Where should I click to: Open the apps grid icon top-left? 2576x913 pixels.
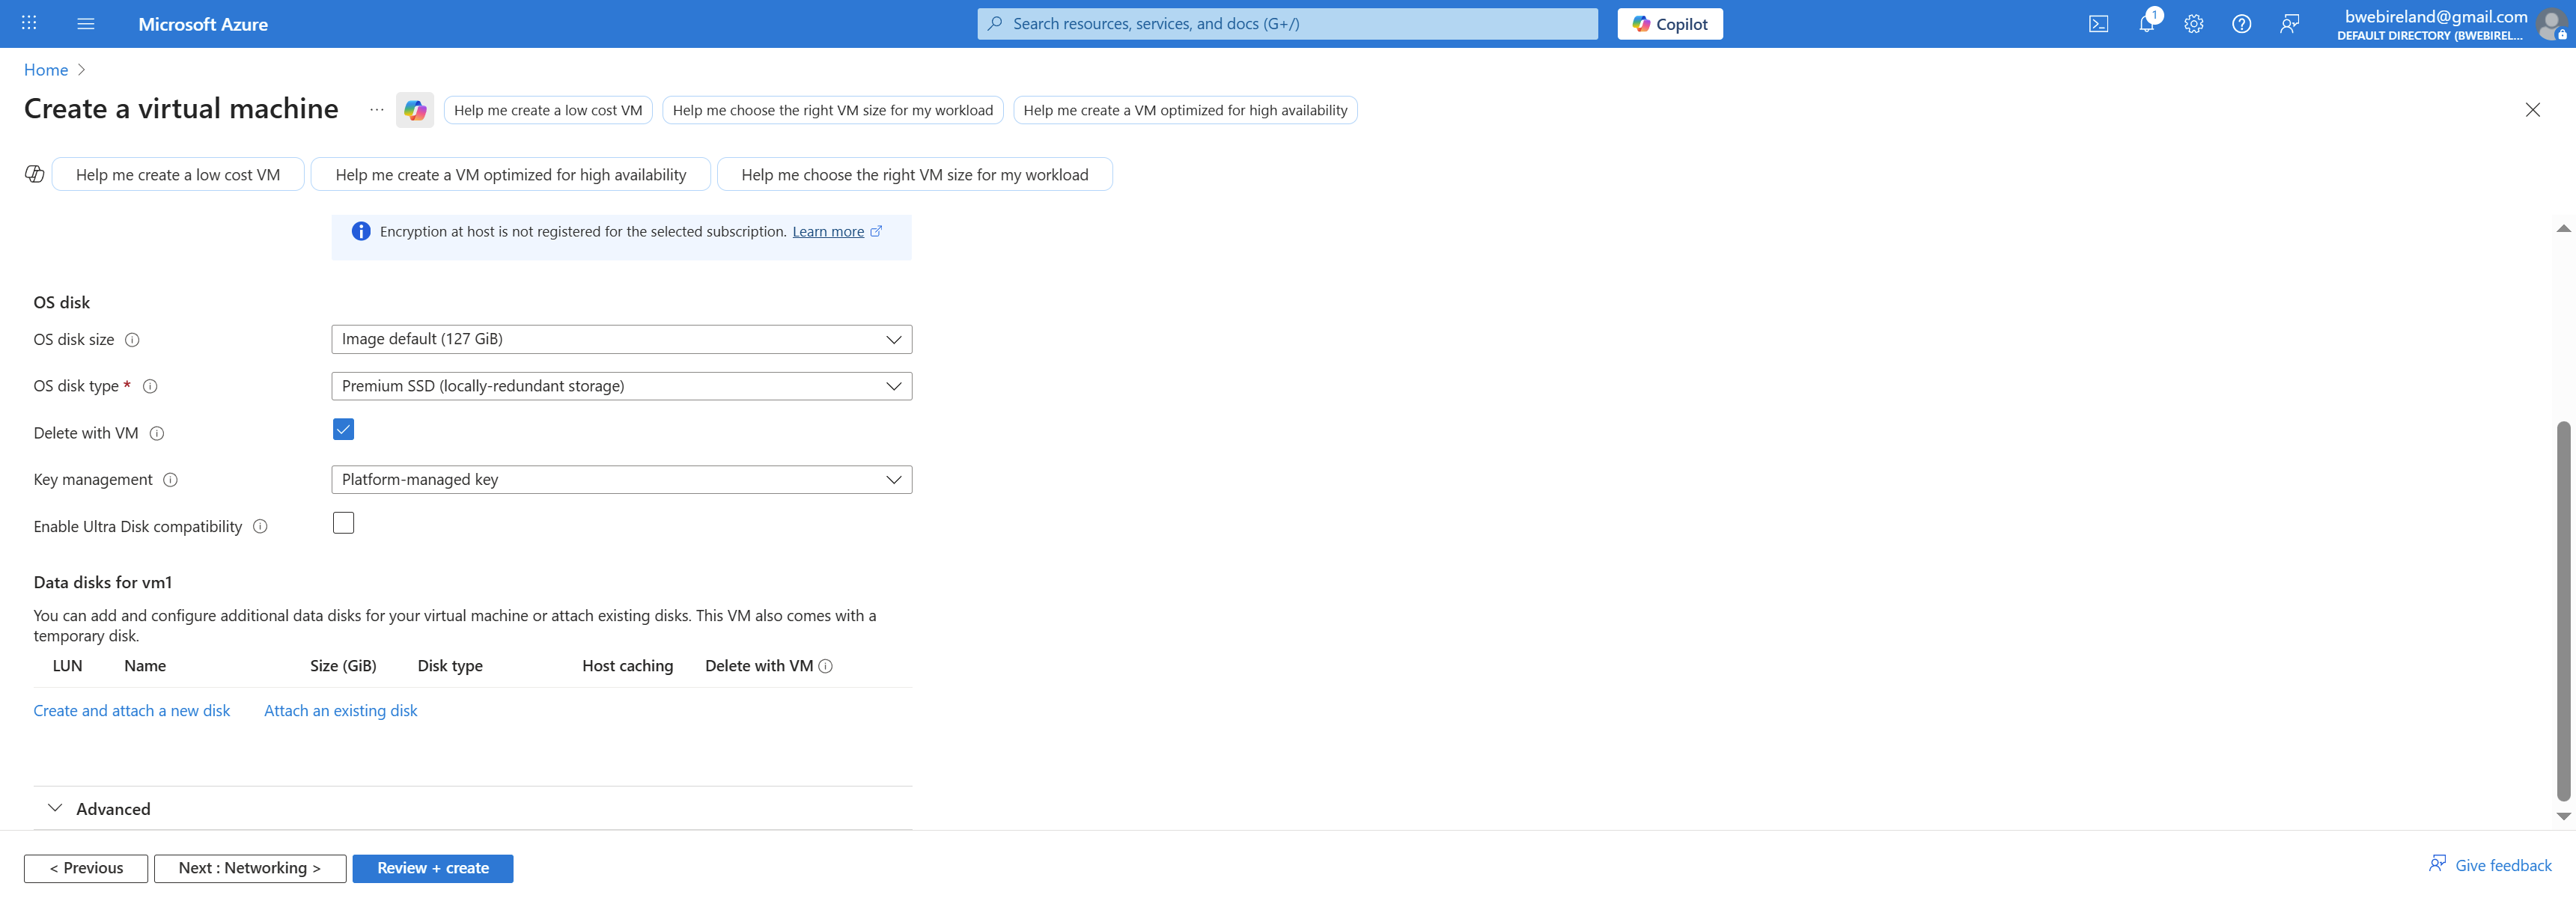click(29, 24)
